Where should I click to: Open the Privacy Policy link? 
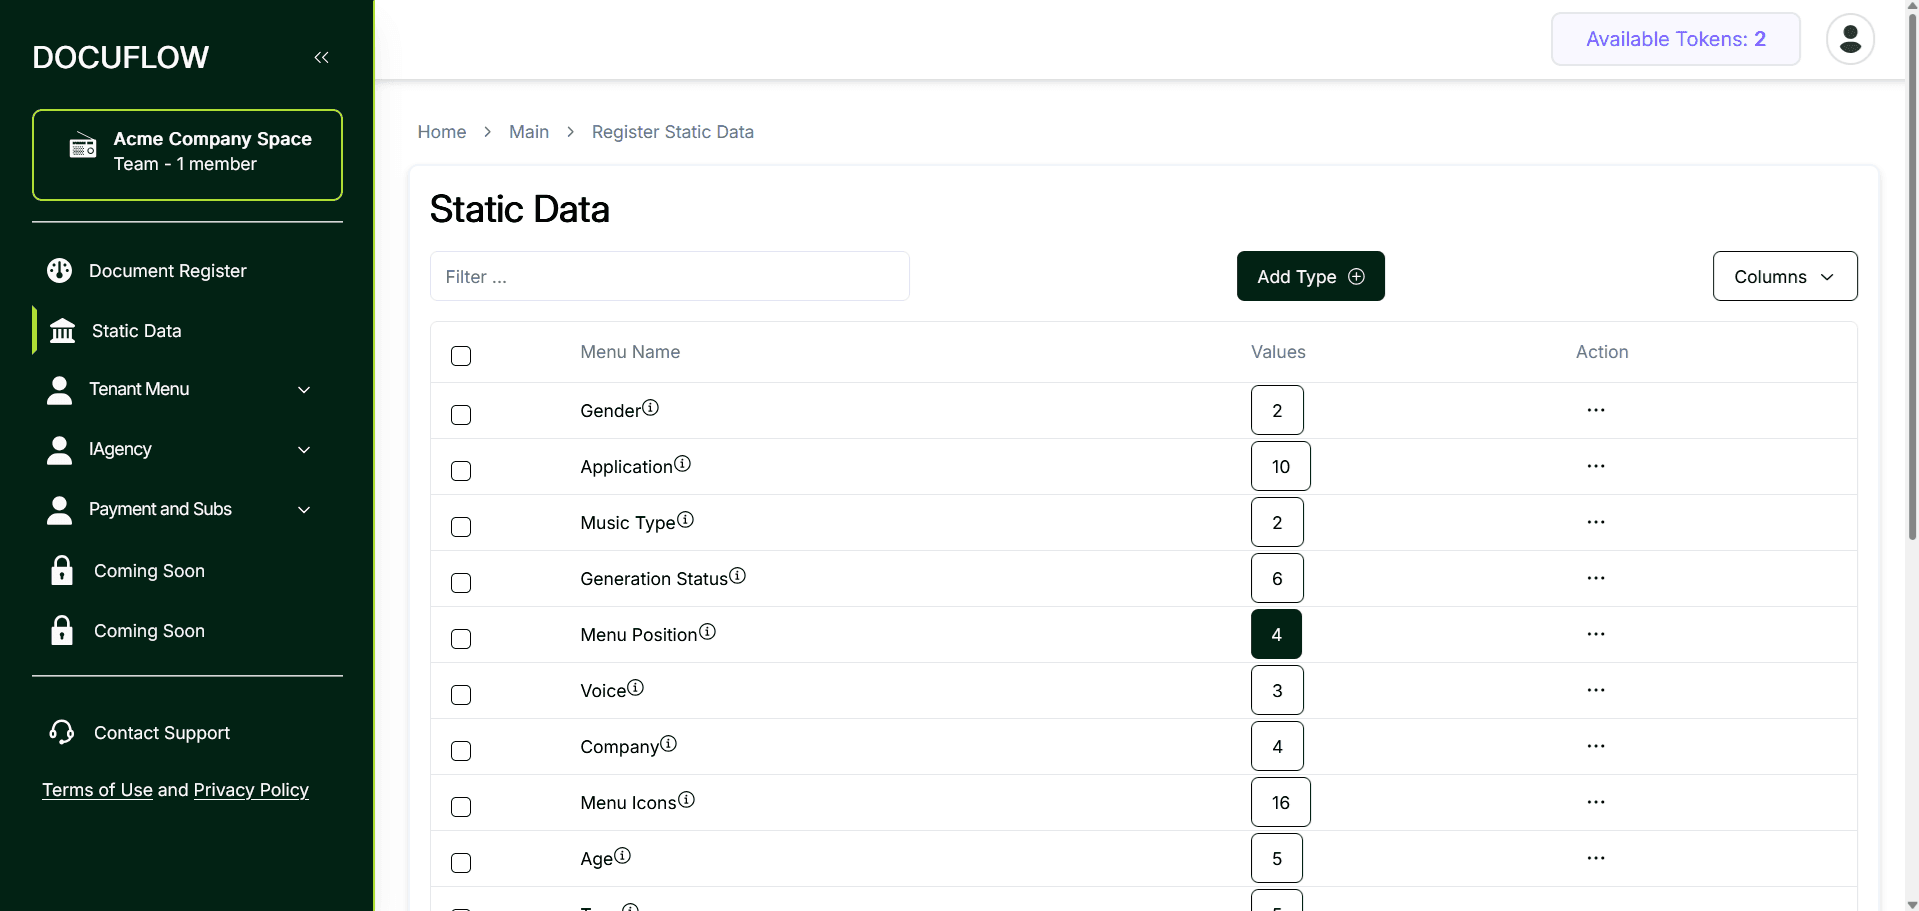[251, 790]
